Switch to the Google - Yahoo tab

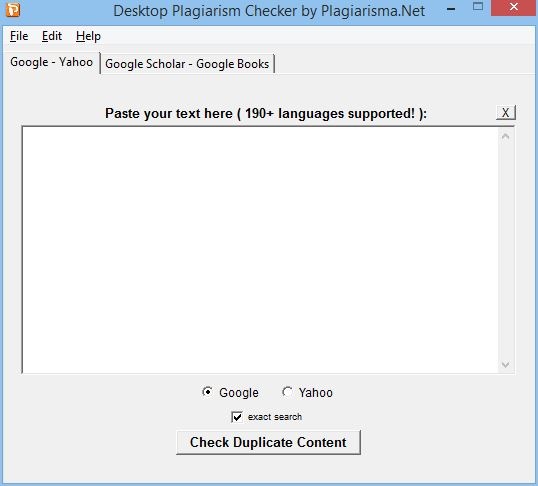pyautogui.click(x=51, y=62)
